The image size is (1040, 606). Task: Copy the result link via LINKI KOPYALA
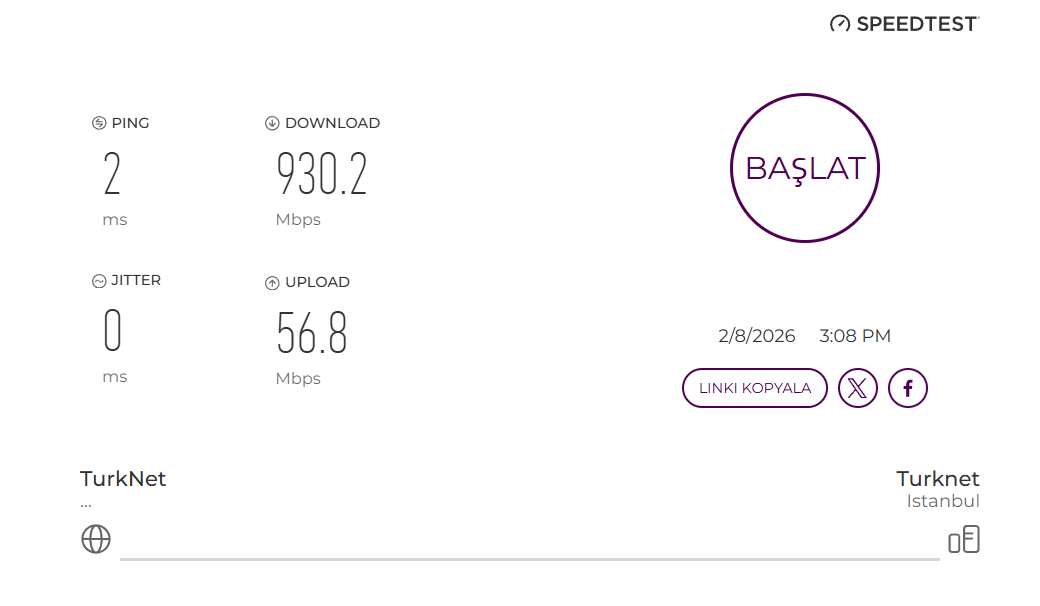pyautogui.click(x=755, y=388)
